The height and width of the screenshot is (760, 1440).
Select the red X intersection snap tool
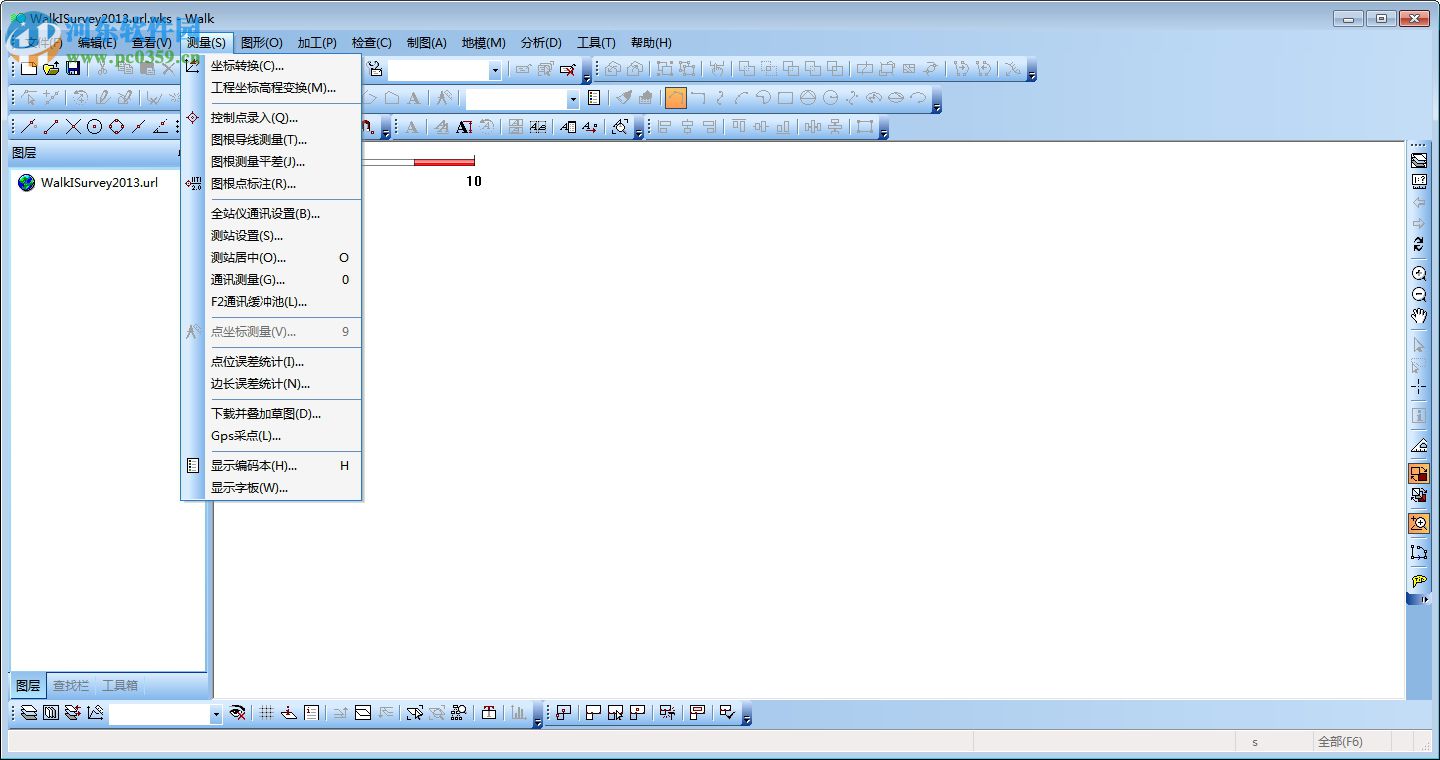coord(73,127)
